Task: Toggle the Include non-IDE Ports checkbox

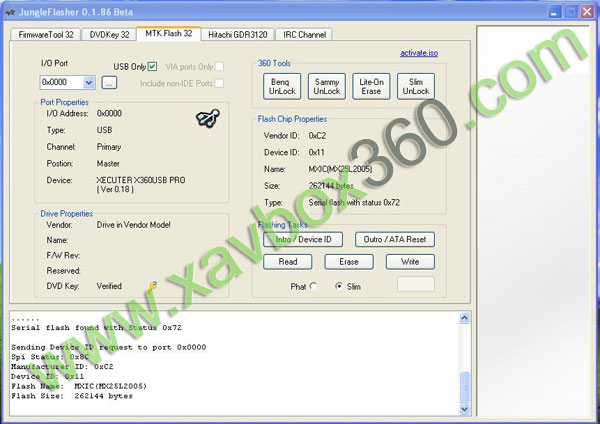Action: [x=219, y=83]
